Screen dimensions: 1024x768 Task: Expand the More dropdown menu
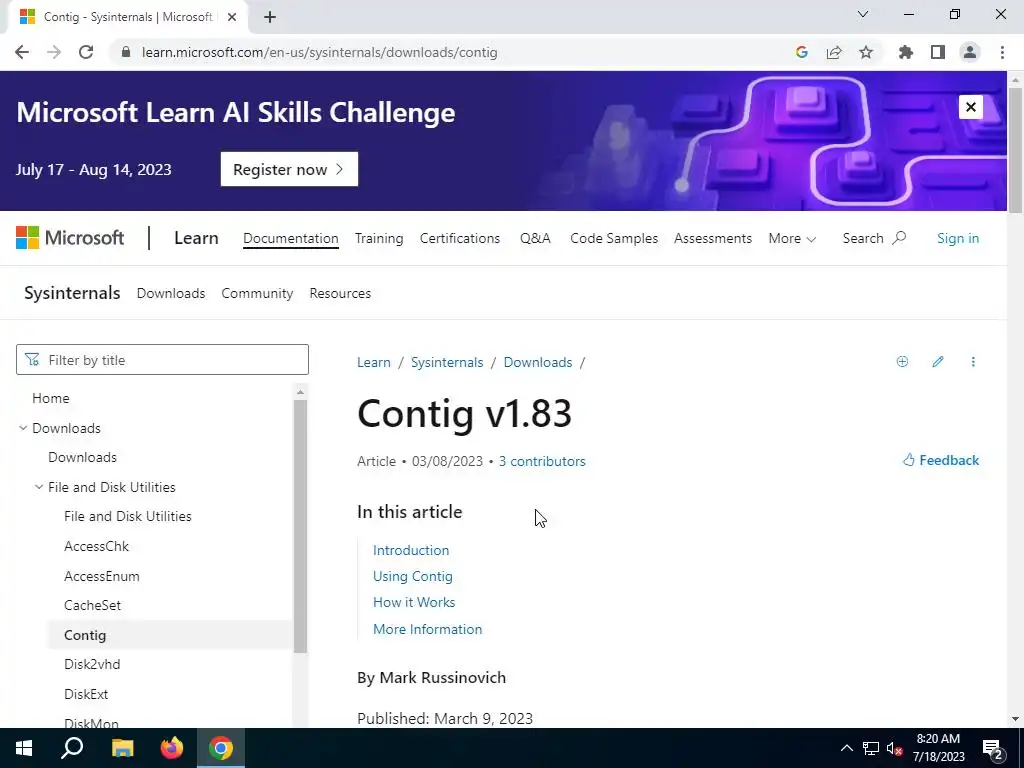click(x=792, y=238)
